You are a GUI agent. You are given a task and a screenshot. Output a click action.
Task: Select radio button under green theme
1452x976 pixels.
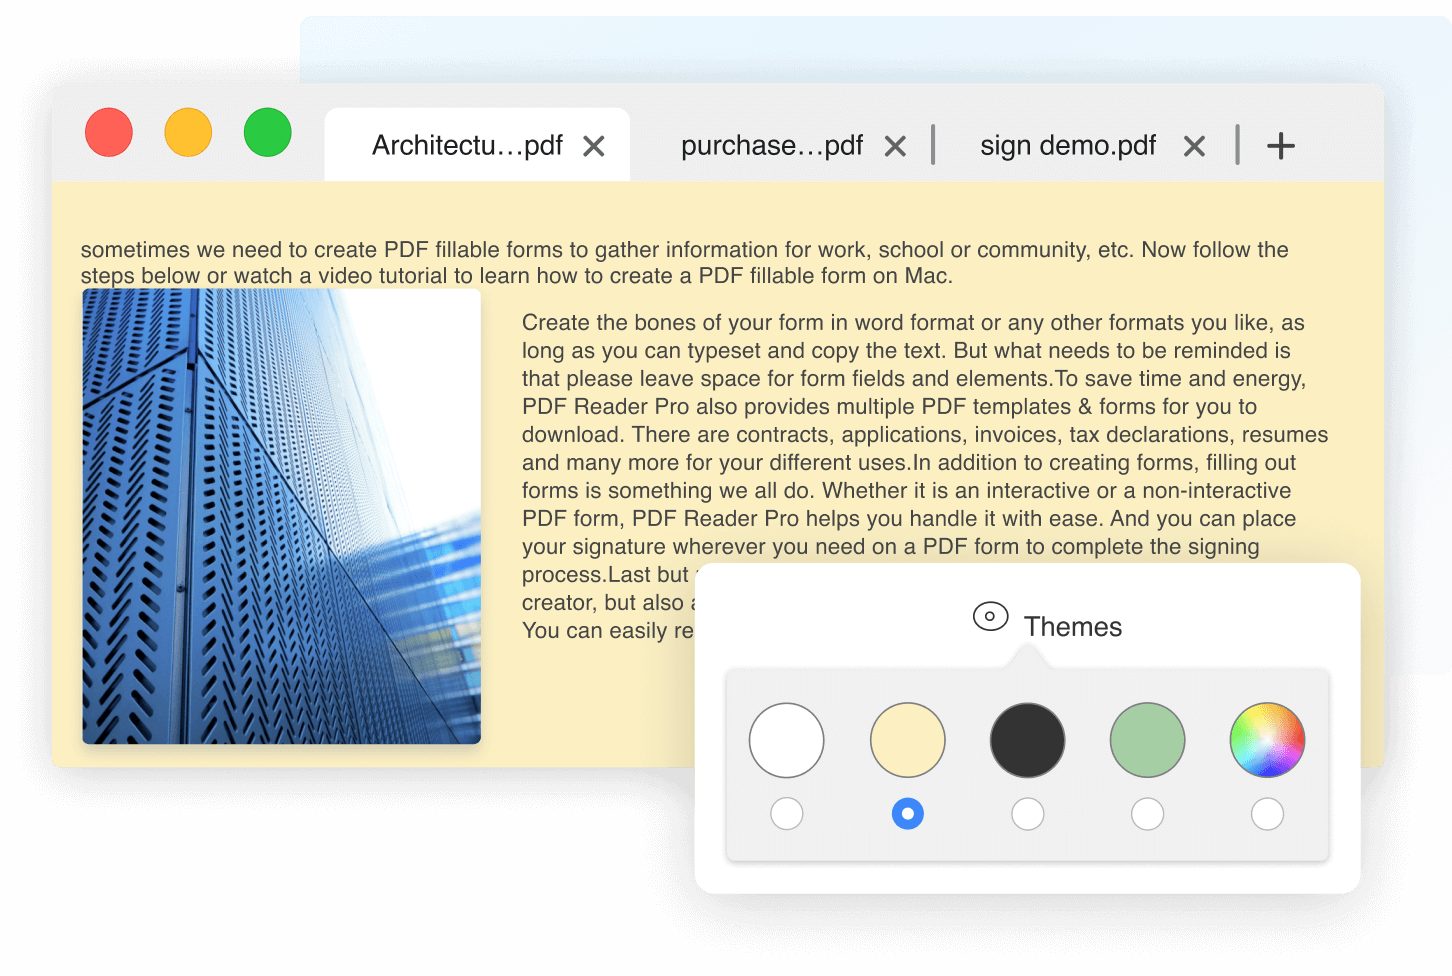1147,814
